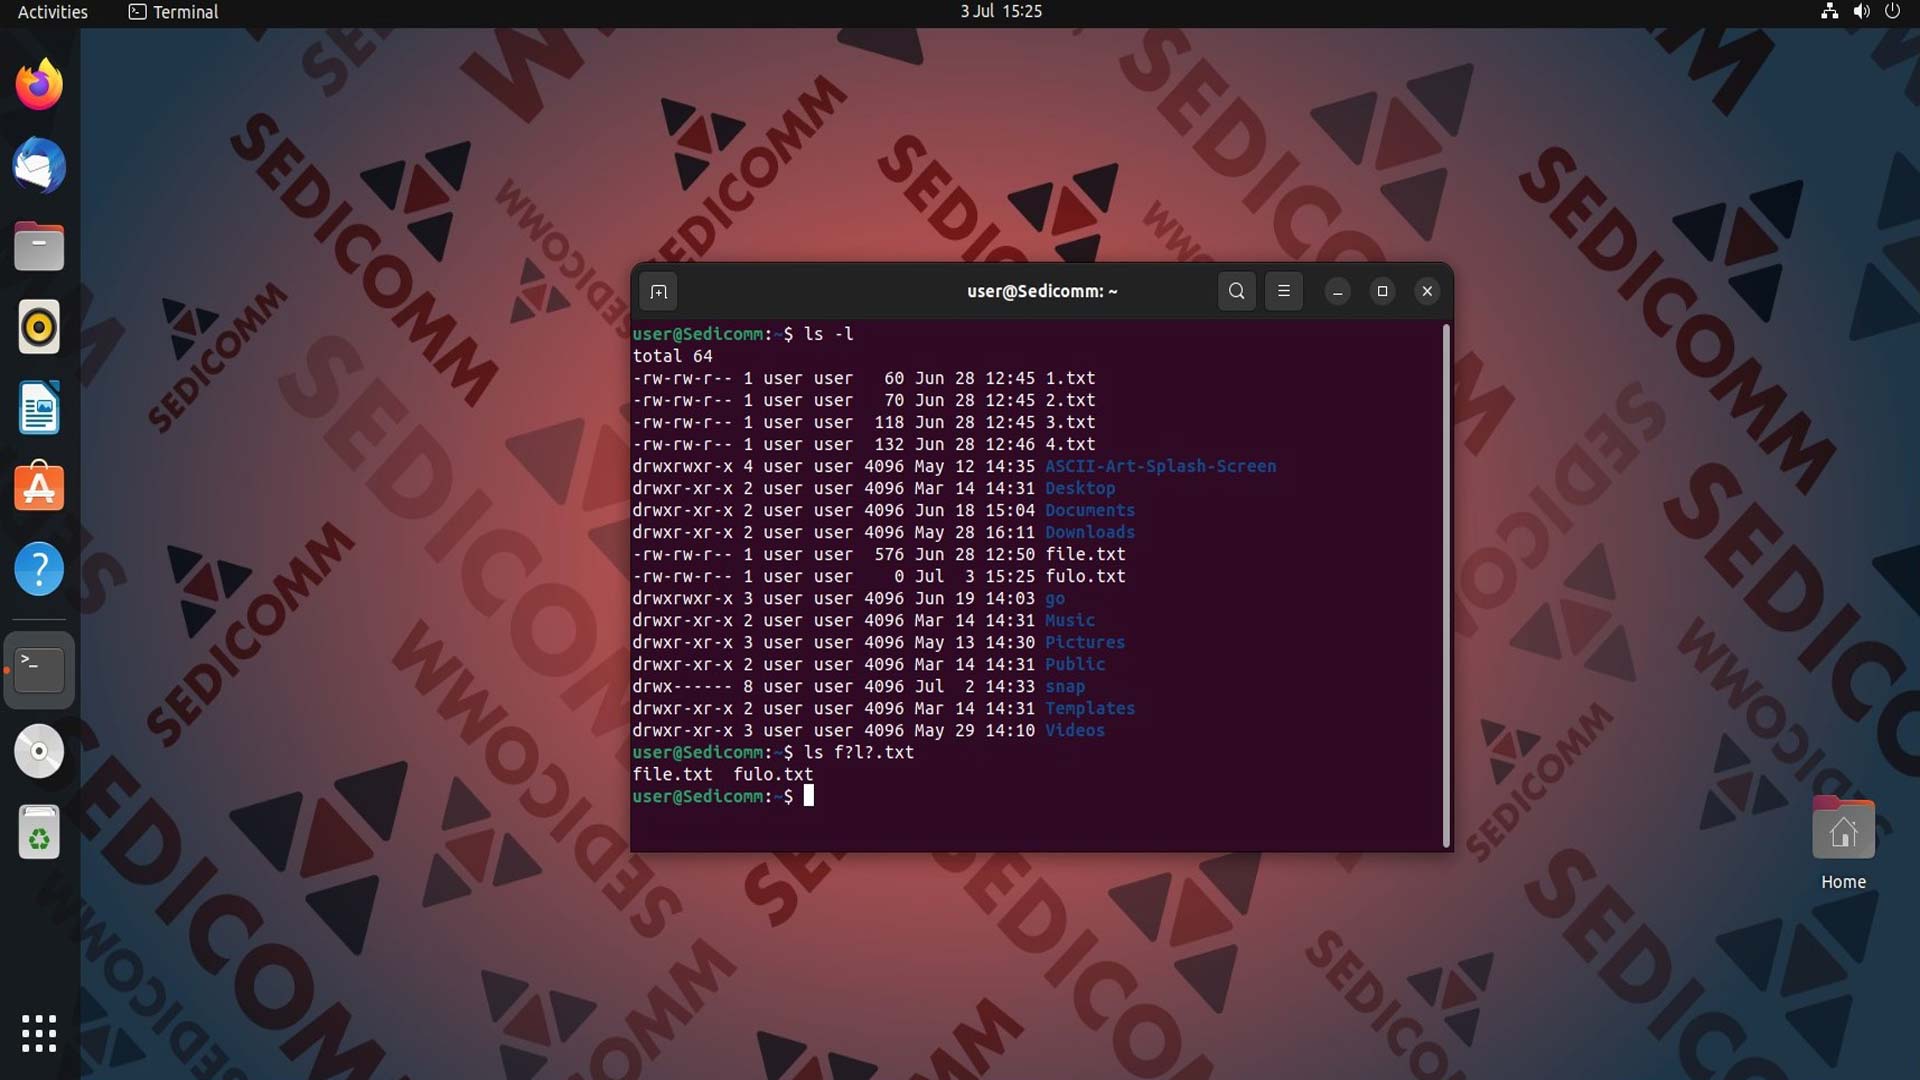Click the Music directory entry
This screenshot has width=1920, height=1080.
[x=1070, y=620]
